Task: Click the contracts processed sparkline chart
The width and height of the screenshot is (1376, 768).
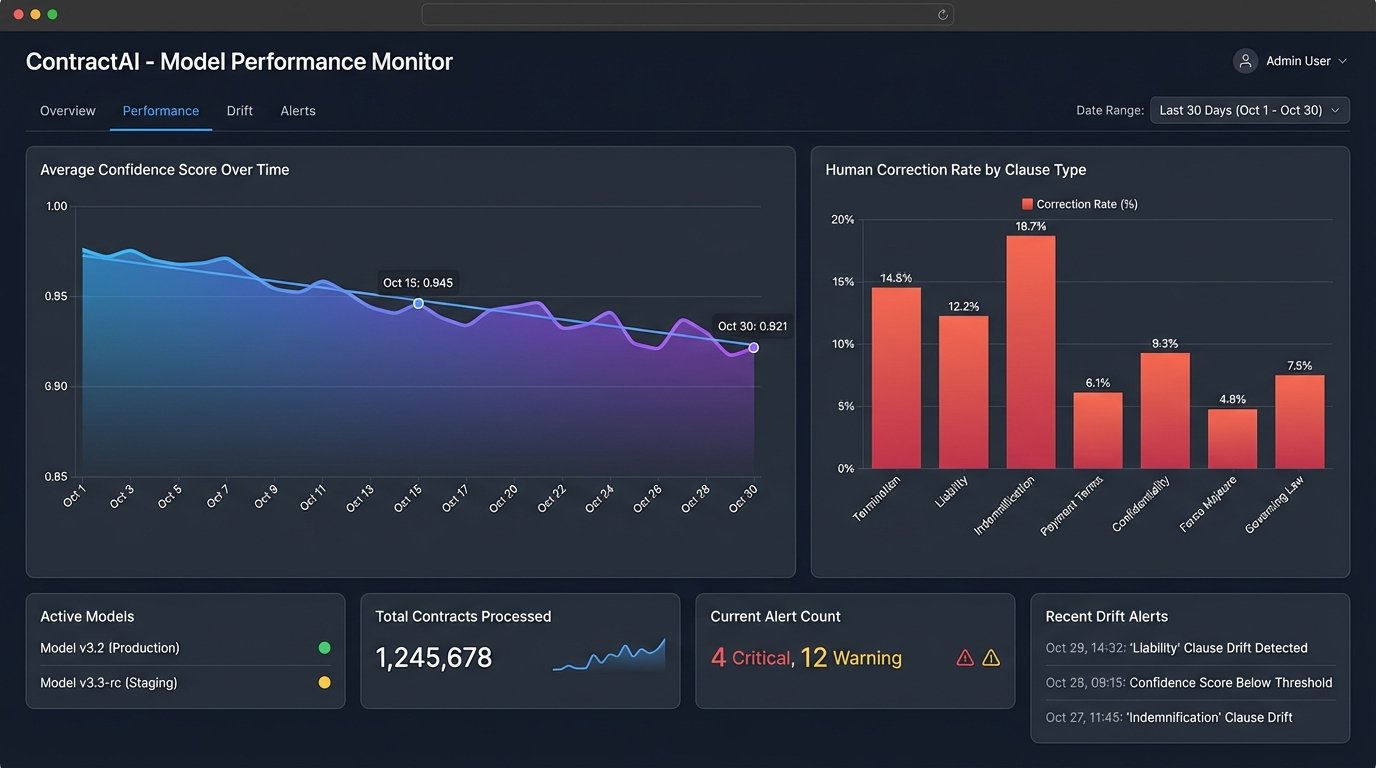Action: (x=609, y=655)
